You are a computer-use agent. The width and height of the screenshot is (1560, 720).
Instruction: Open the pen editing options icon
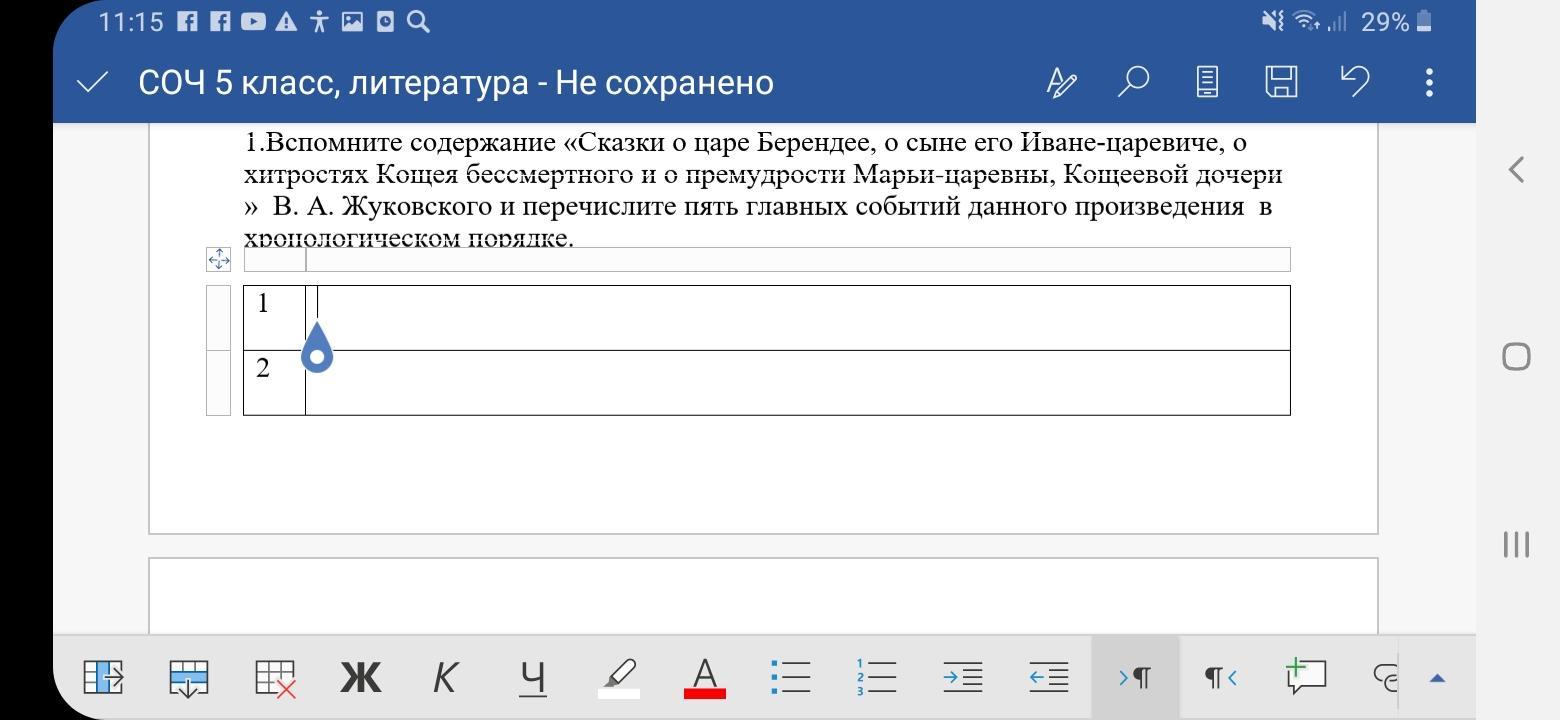tap(1061, 82)
